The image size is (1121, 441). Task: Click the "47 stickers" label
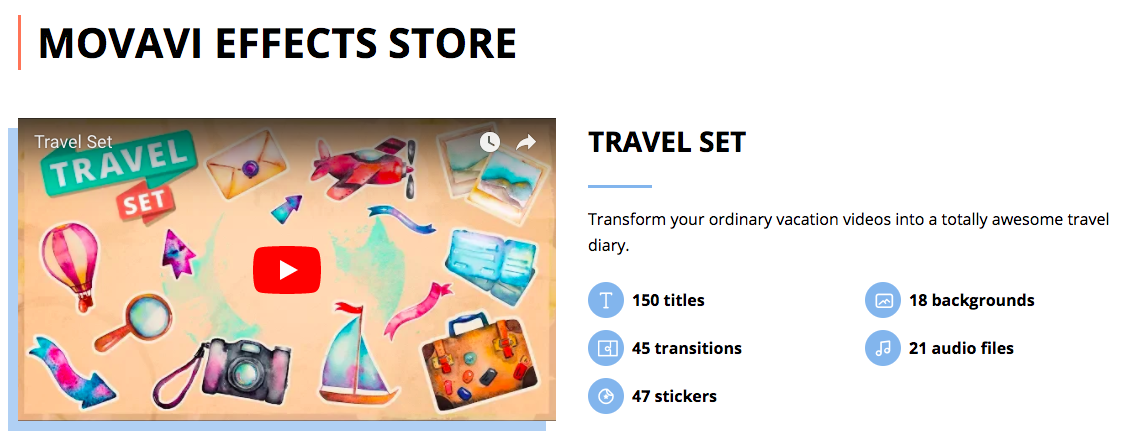[x=674, y=396]
